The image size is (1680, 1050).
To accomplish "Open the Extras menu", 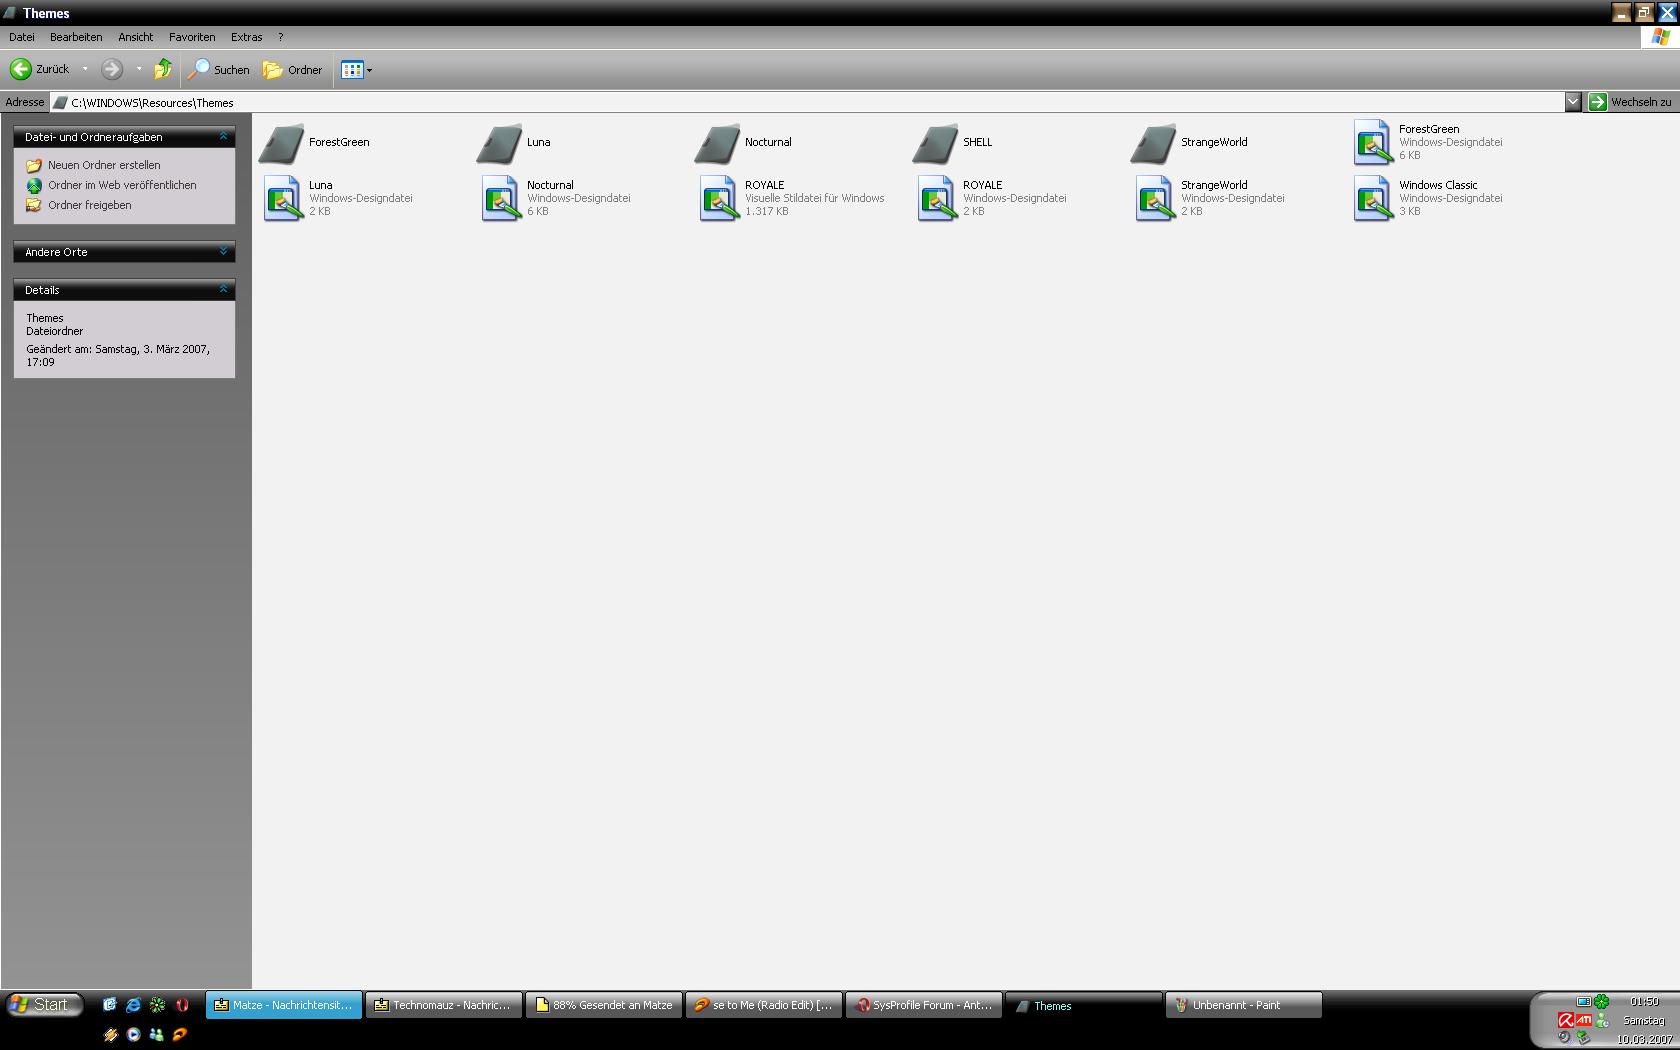I will pos(247,37).
